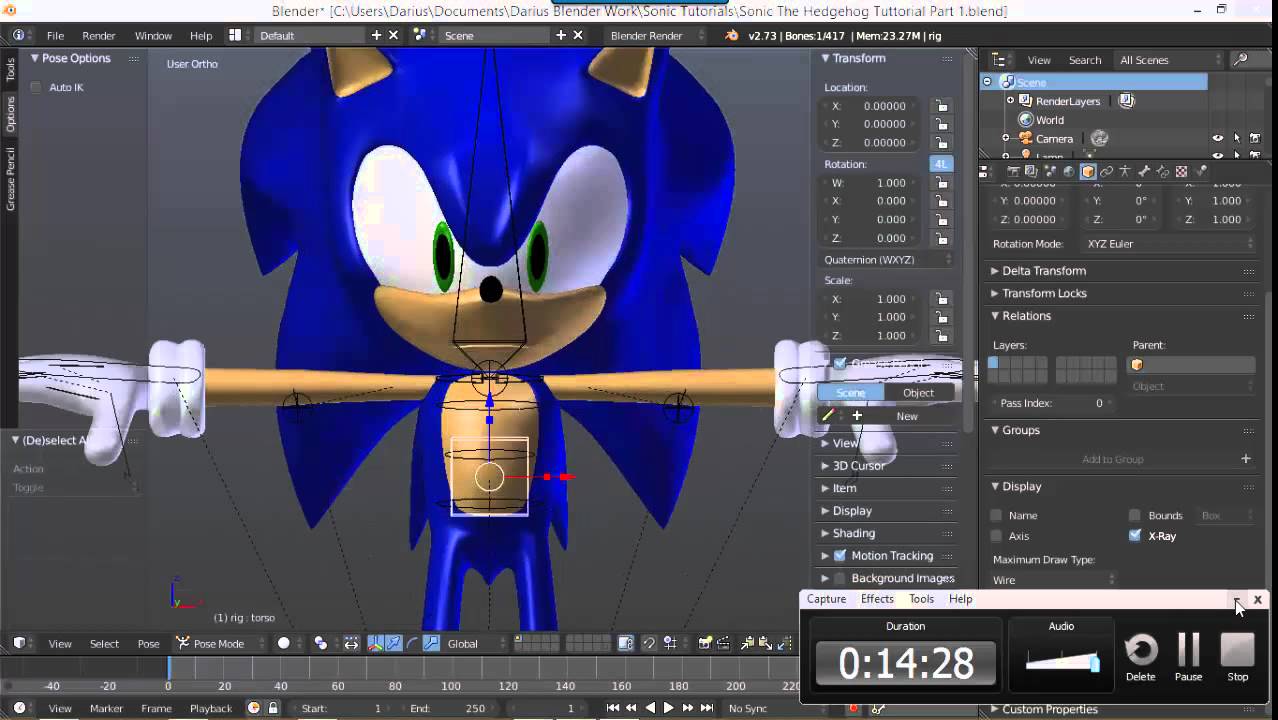Check the Background Images checkbox

point(840,578)
